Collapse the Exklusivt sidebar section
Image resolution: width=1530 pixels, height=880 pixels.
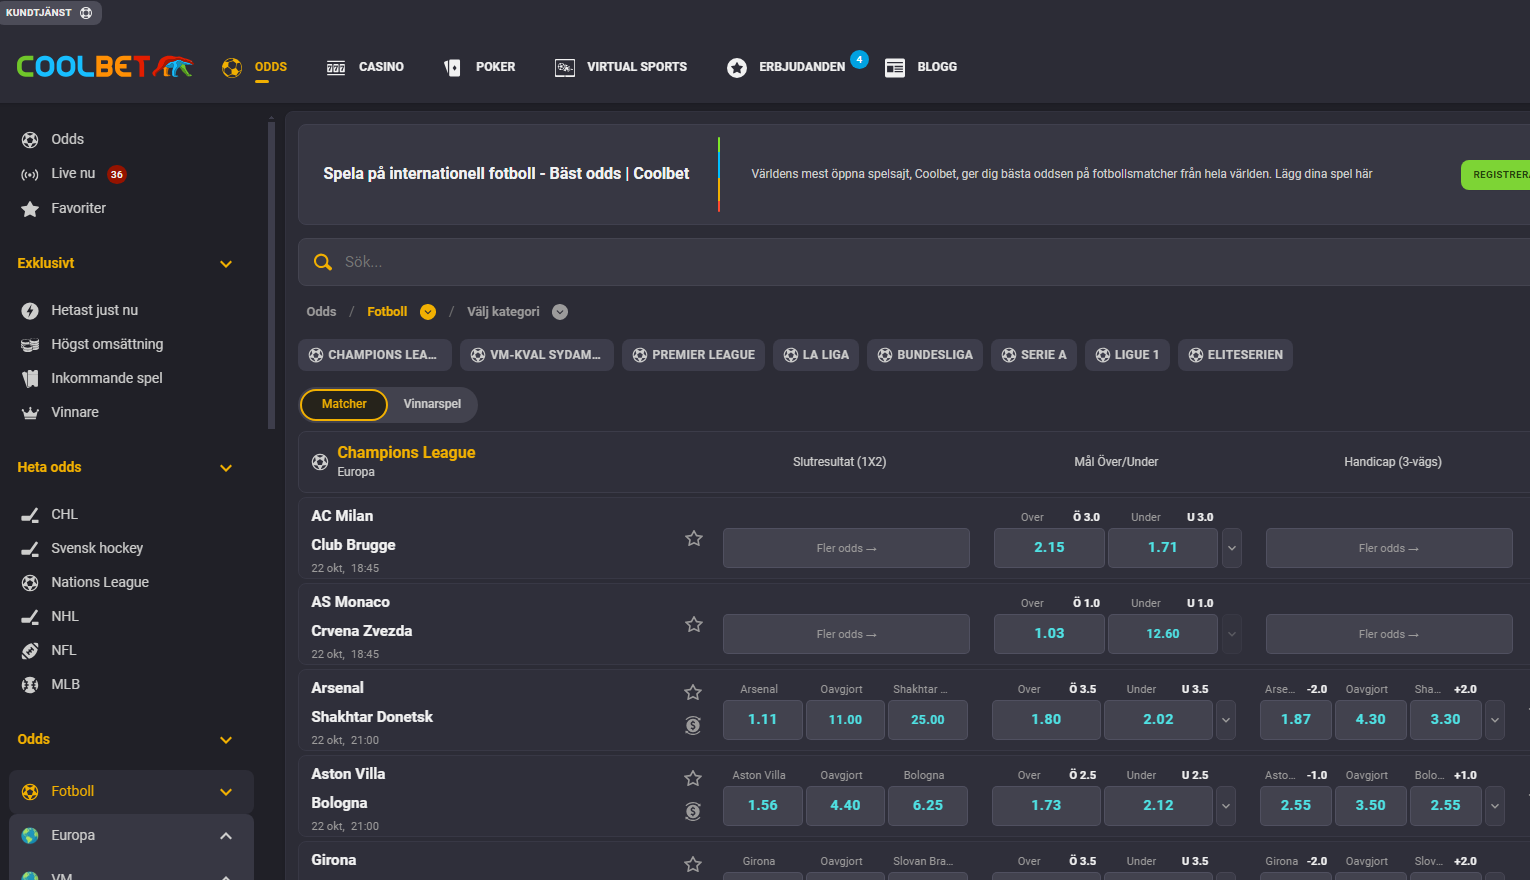click(x=226, y=264)
